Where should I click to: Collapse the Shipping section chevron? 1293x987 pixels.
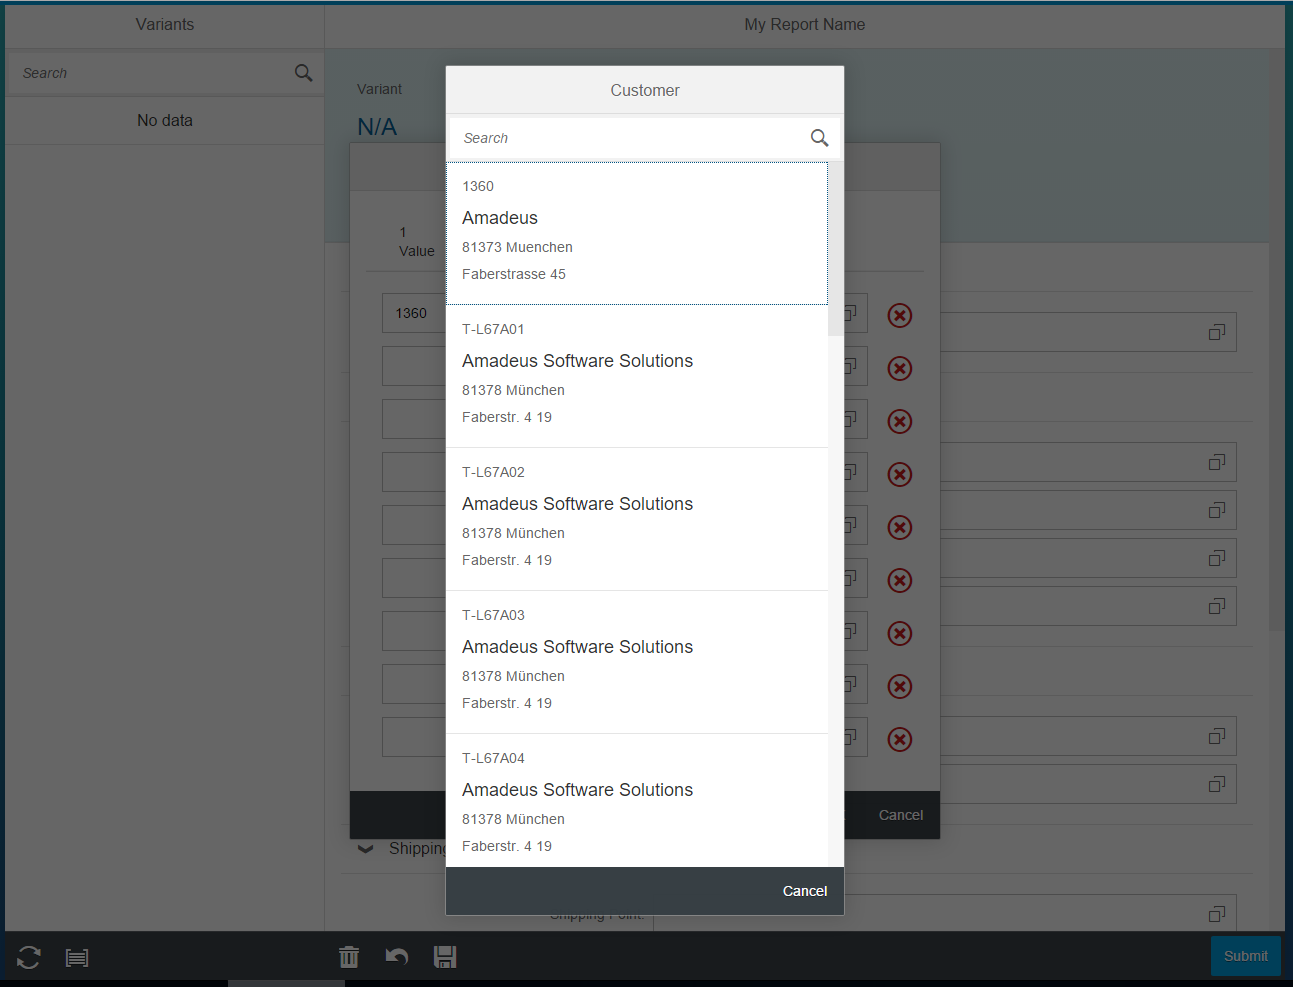(366, 848)
